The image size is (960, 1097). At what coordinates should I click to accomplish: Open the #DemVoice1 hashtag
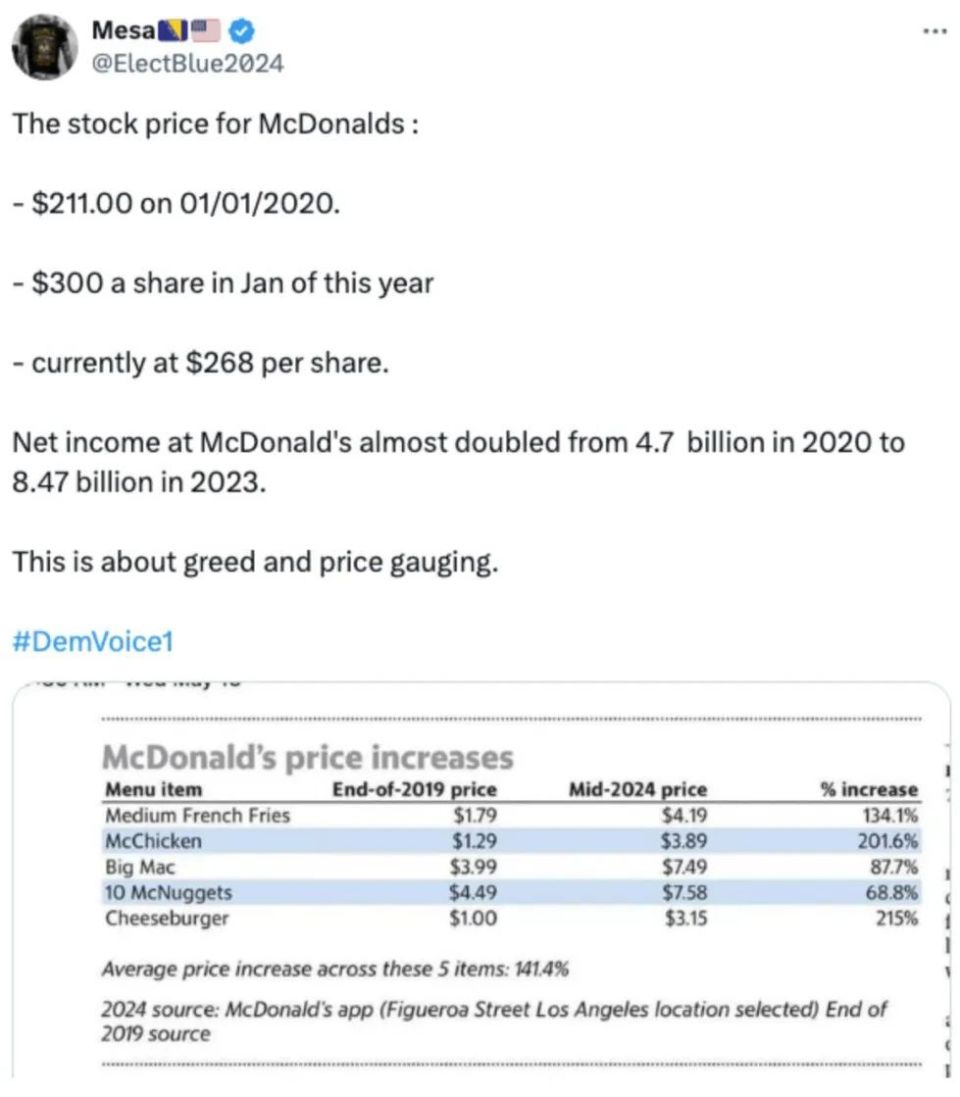(x=93, y=641)
